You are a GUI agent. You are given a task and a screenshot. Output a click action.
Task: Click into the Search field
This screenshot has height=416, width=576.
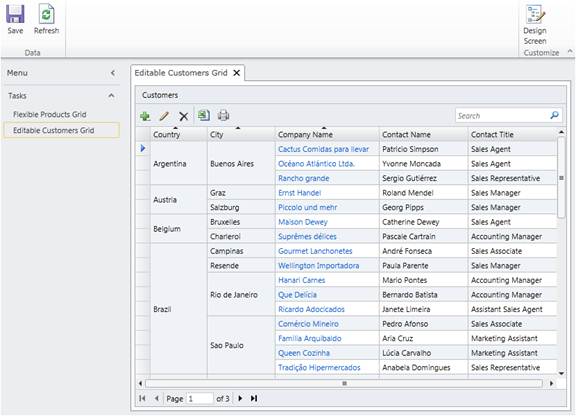502,116
